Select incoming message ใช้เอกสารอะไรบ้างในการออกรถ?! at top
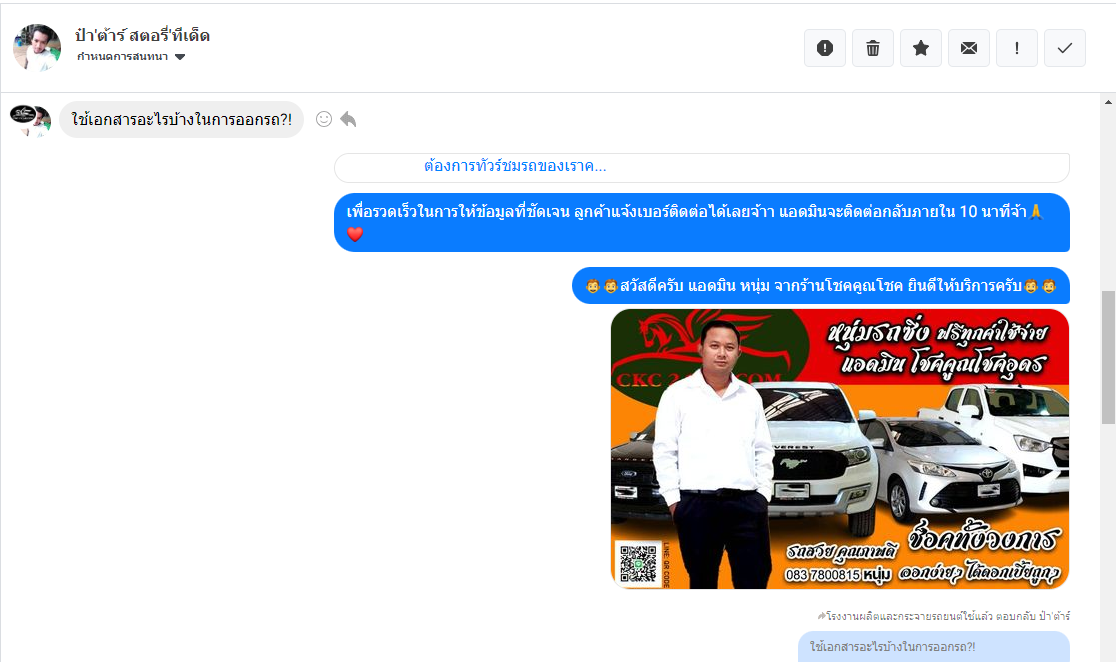The width and height of the screenshot is (1116, 662). click(x=181, y=119)
